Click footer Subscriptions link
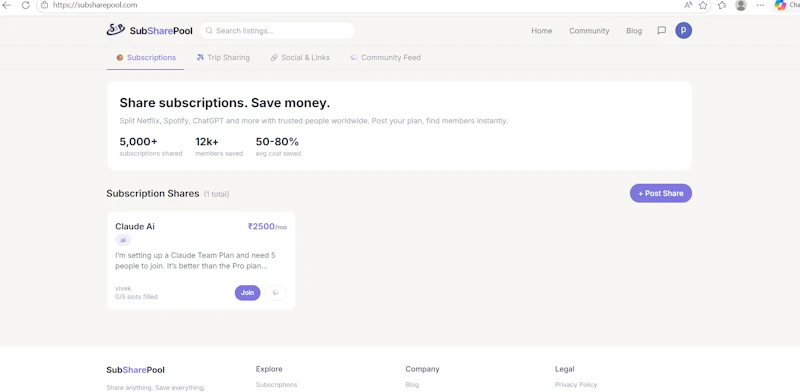 pyautogui.click(x=276, y=385)
